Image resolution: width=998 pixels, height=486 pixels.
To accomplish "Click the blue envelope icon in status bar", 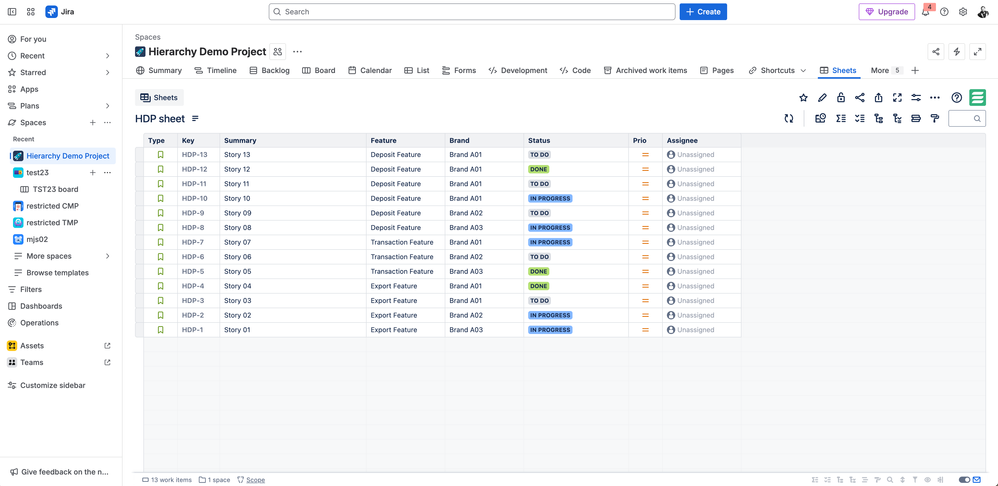I will pyautogui.click(x=977, y=480).
